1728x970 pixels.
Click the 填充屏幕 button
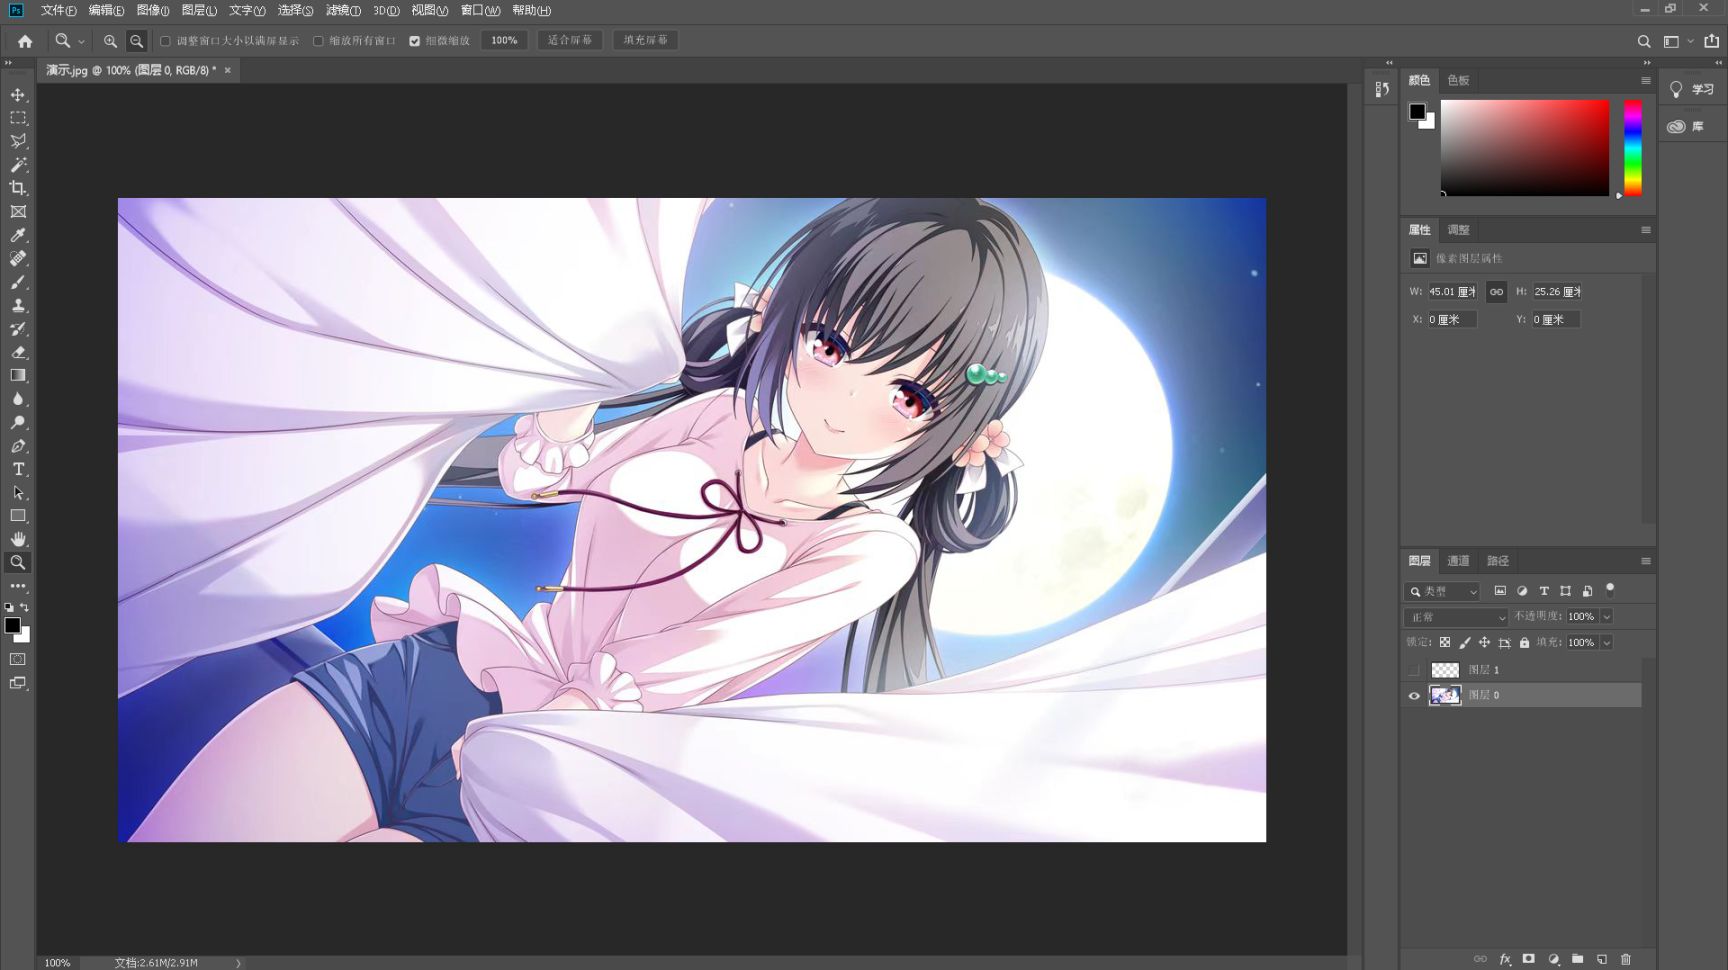click(645, 40)
